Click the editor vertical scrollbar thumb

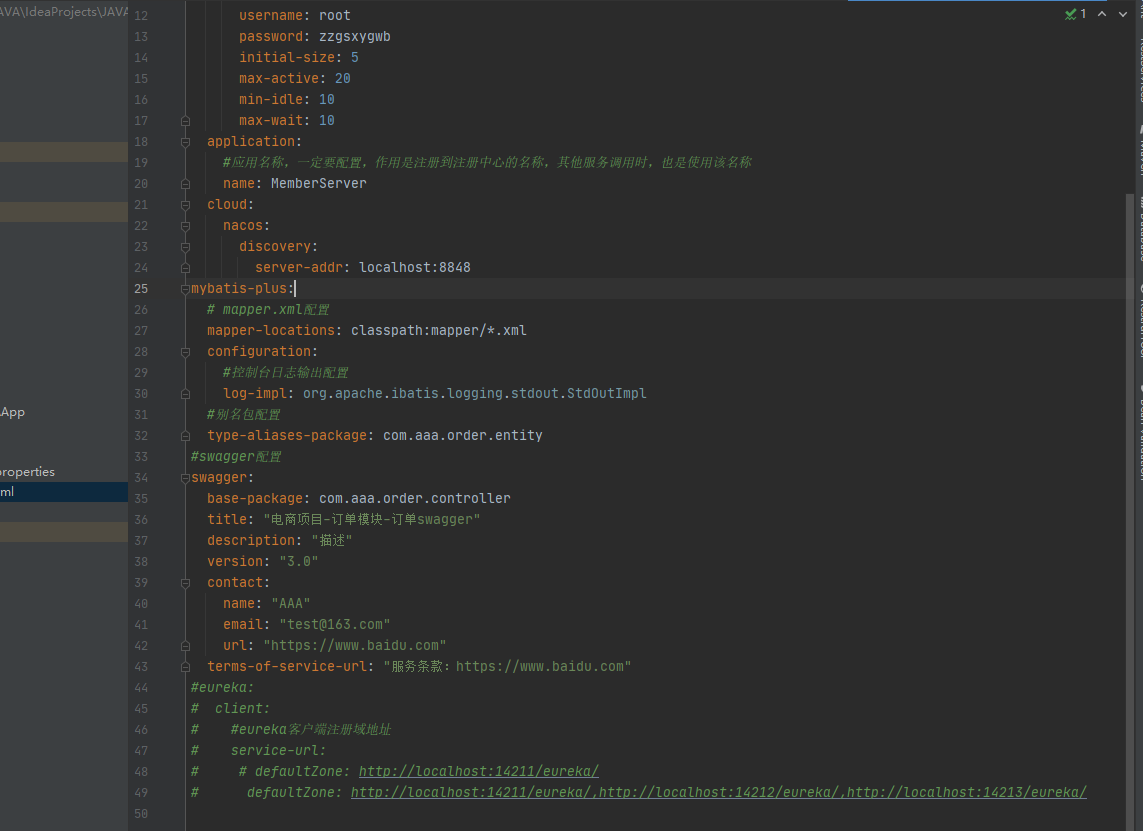[x=1129, y=510]
